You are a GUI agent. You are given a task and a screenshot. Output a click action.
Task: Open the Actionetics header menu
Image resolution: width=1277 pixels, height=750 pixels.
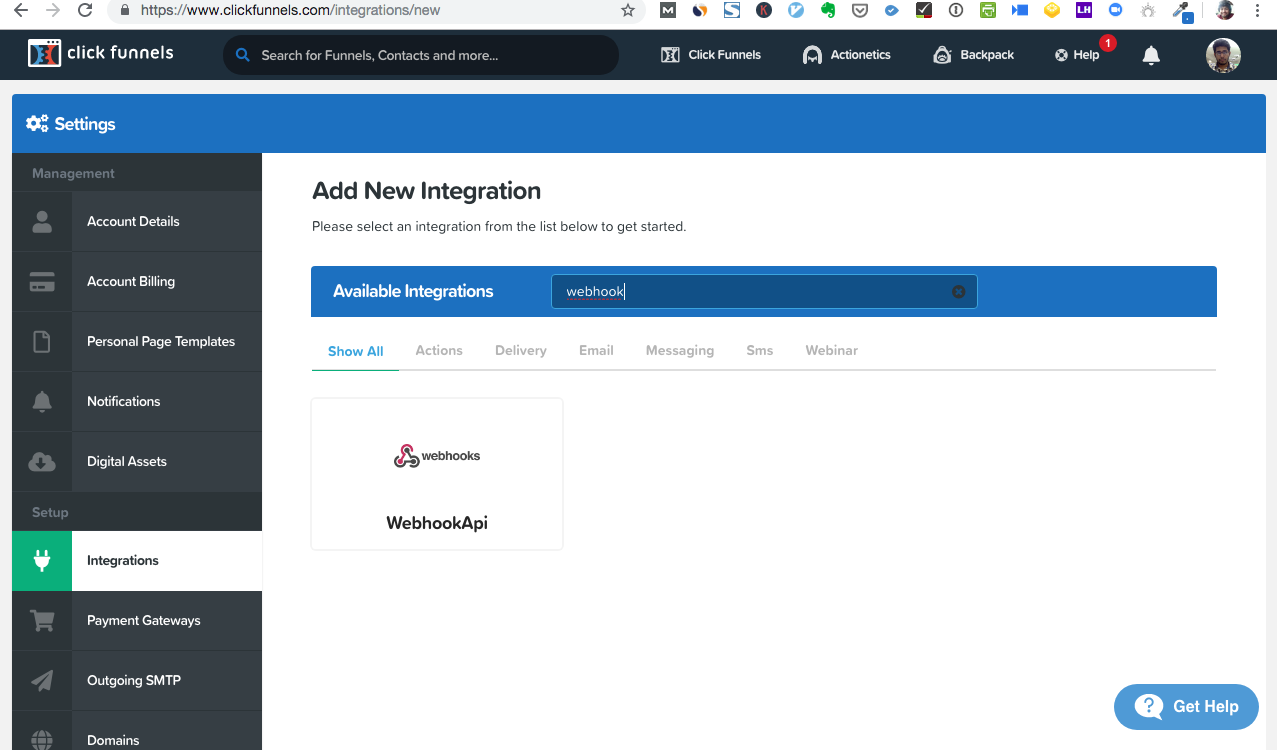[846, 55]
